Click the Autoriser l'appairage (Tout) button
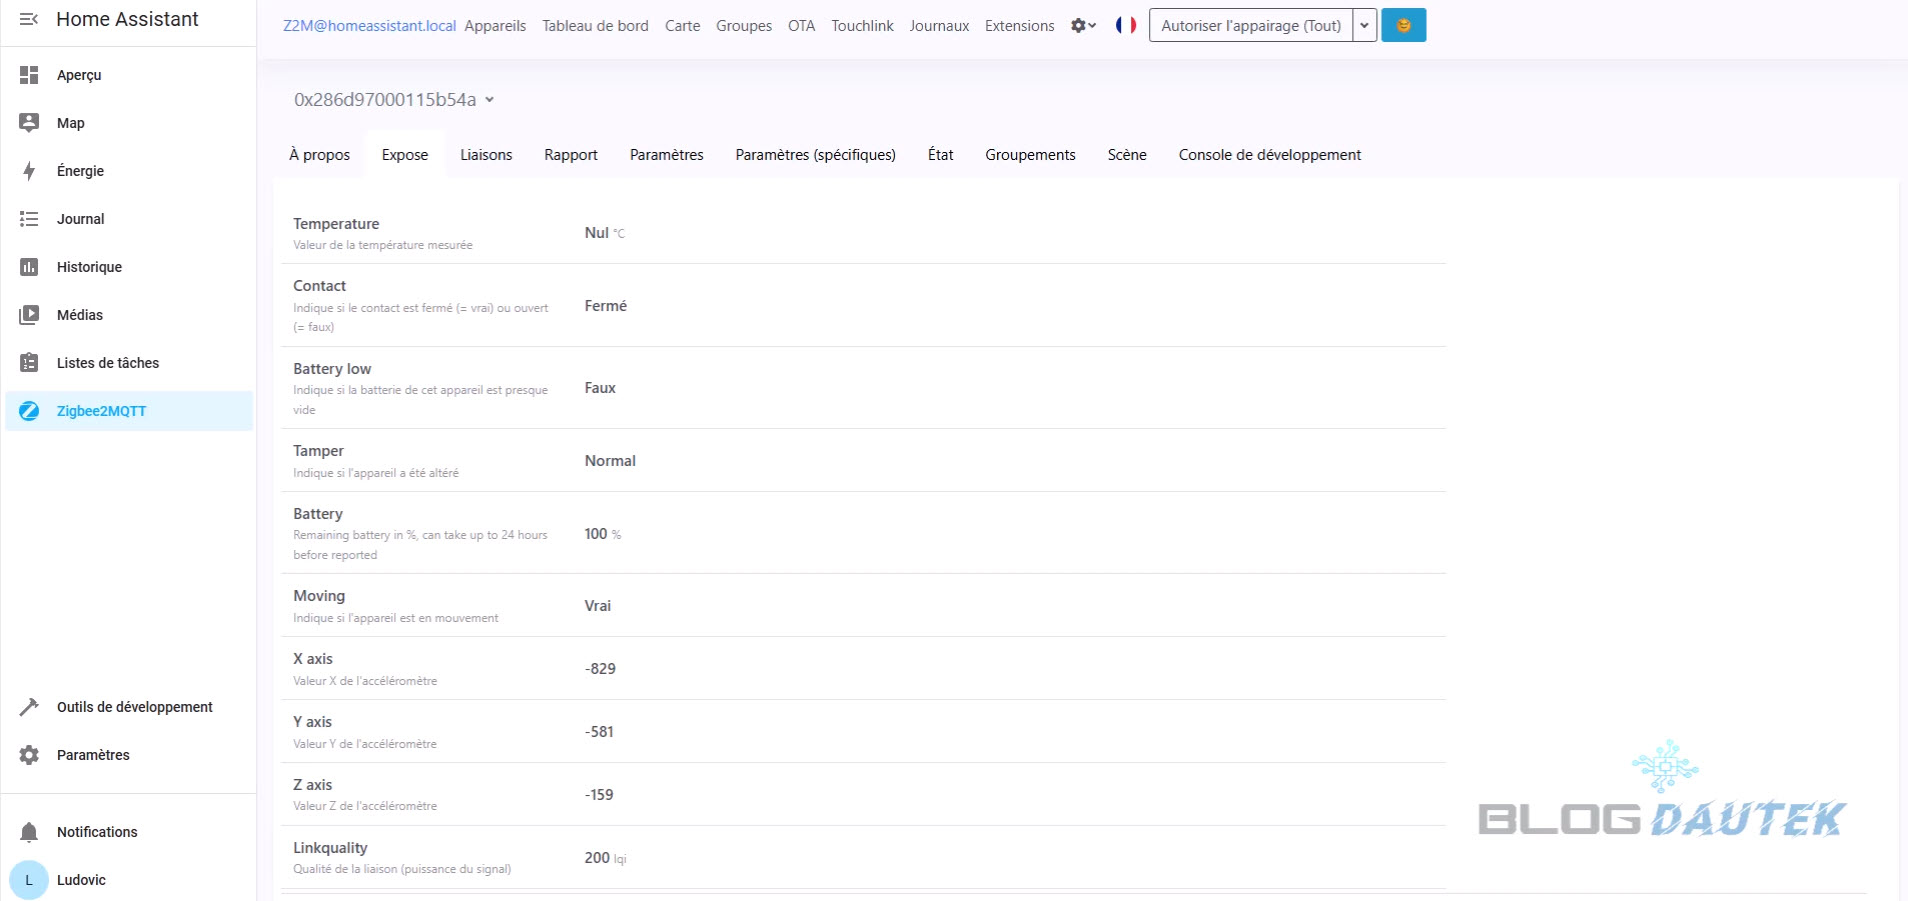This screenshot has width=1908, height=901. click(1250, 25)
